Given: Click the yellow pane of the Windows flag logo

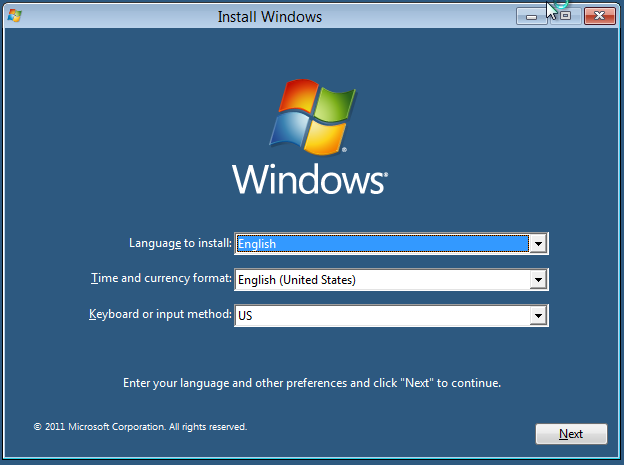Looking at the screenshot, I should click(x=324, y=137).
